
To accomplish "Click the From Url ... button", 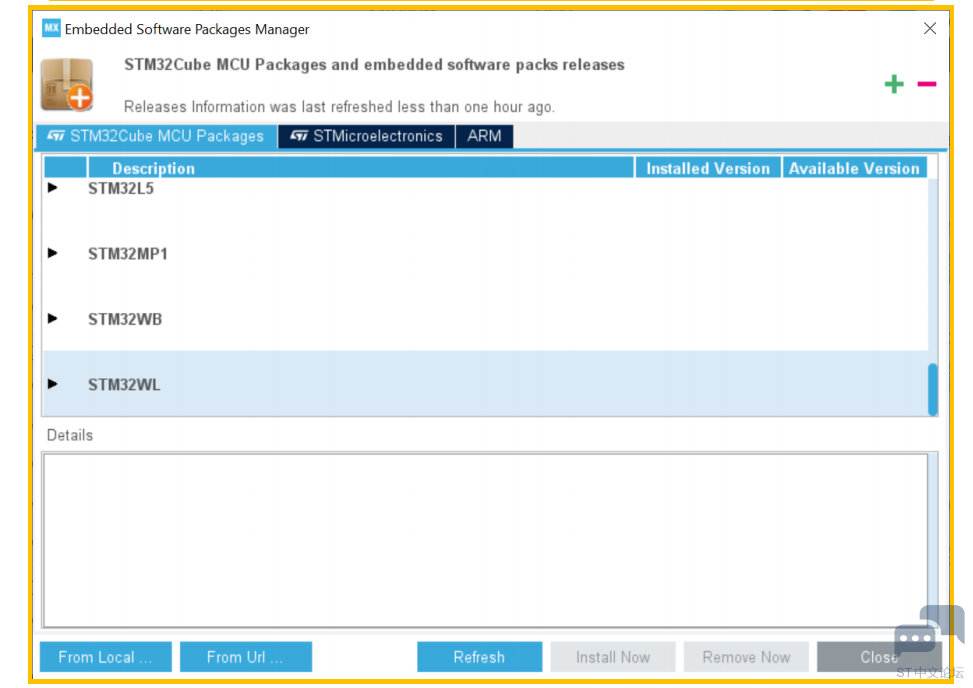I will 246,657.
